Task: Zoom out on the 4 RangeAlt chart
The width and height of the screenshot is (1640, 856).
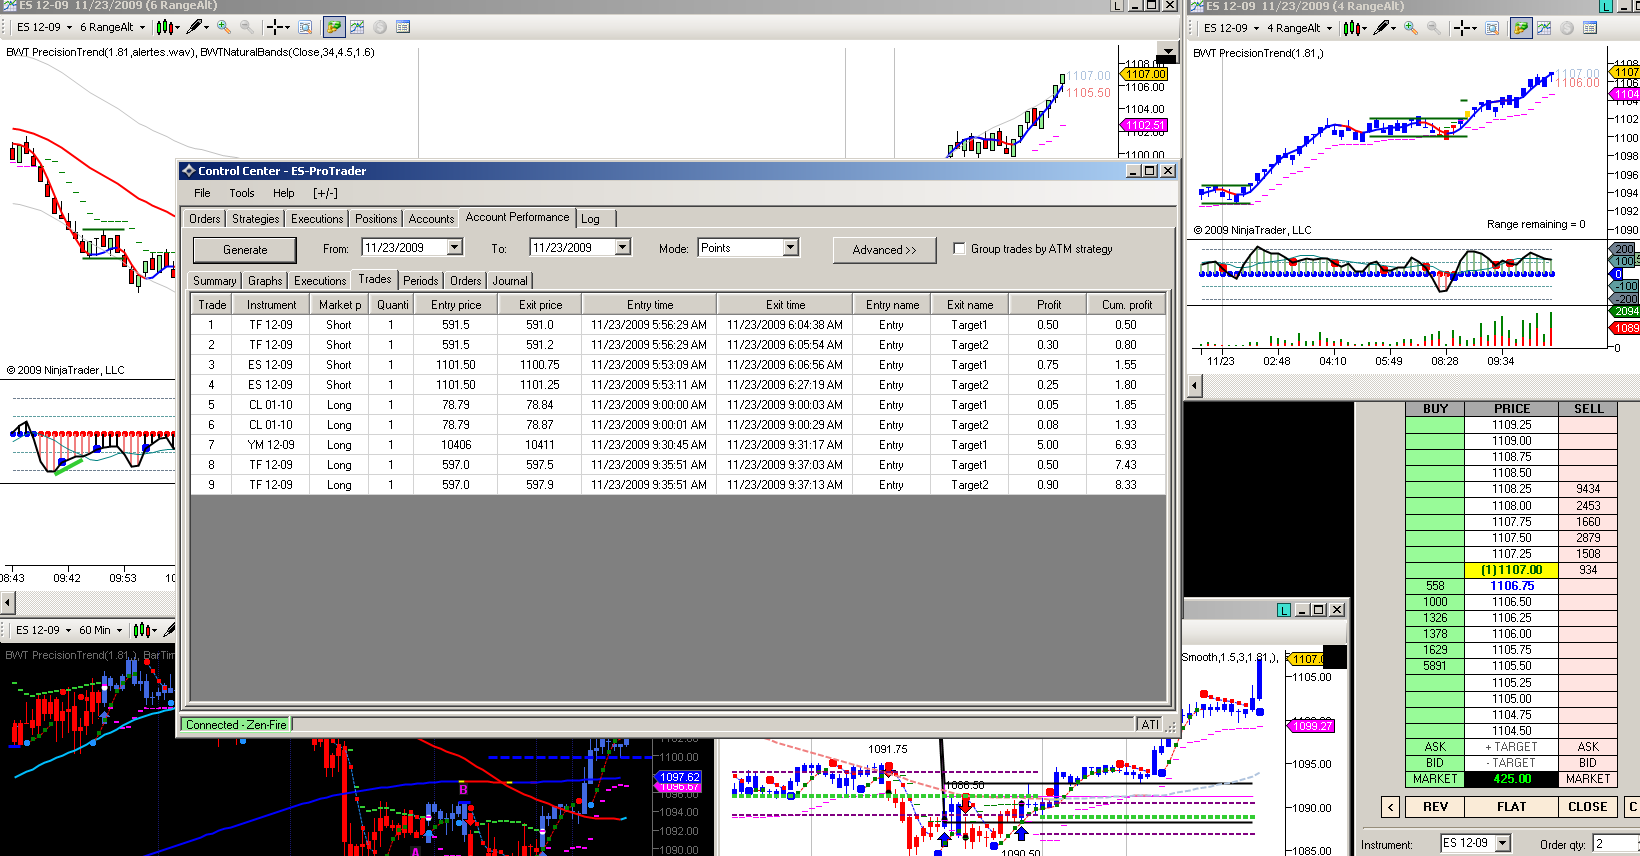Action: 1433,28
